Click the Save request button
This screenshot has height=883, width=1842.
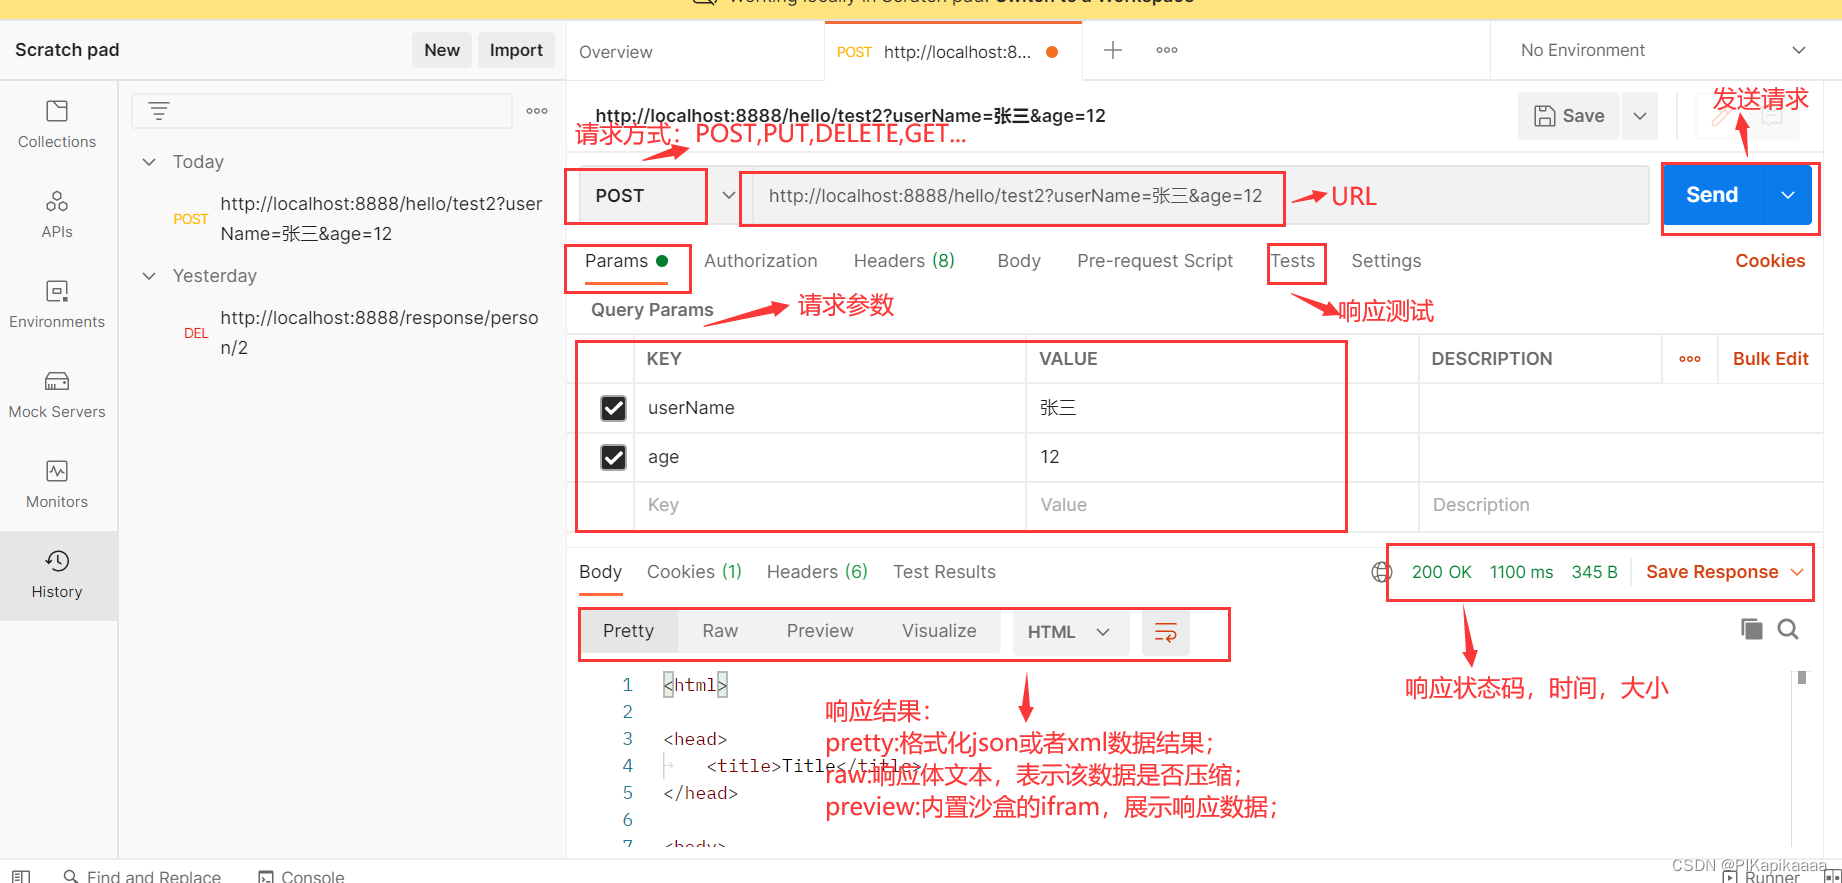1570,116
